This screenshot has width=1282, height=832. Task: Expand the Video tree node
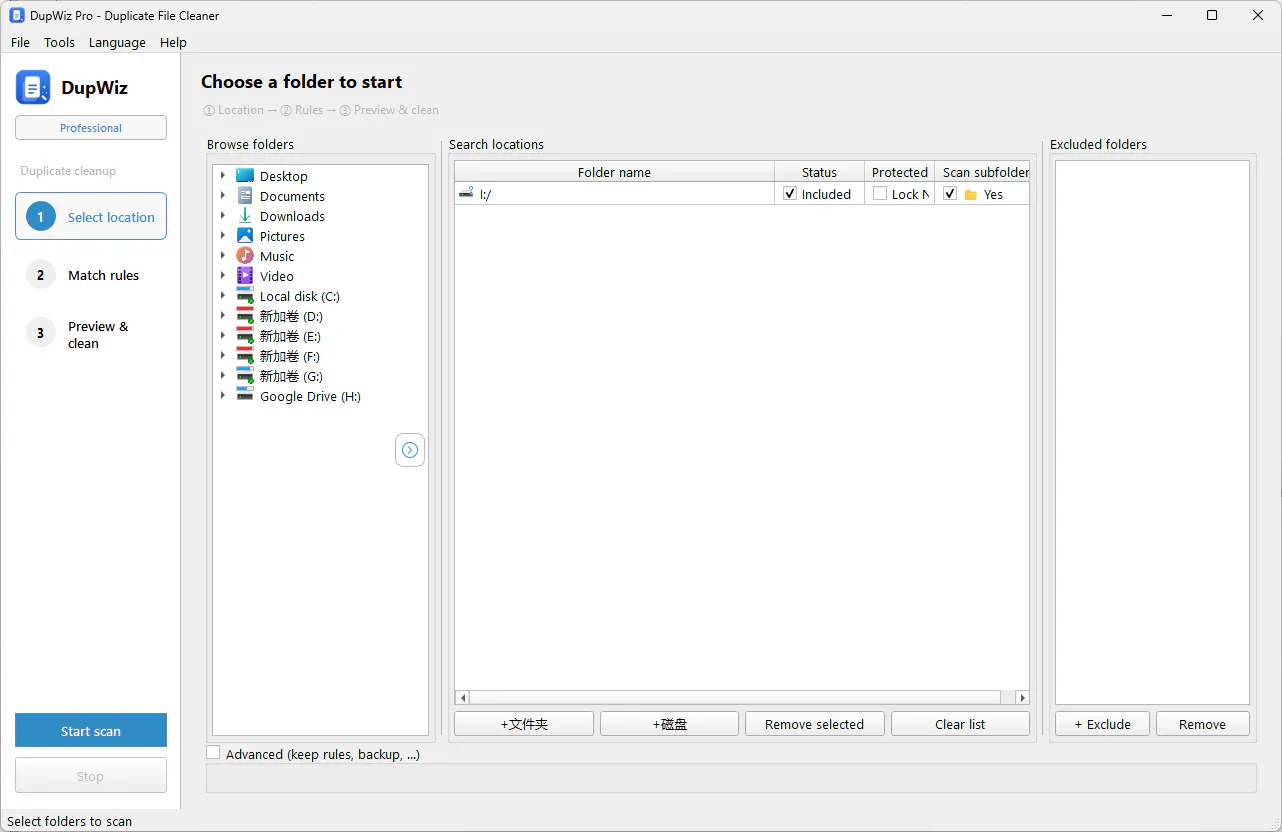pyautogui.click(x=223, y=276)
